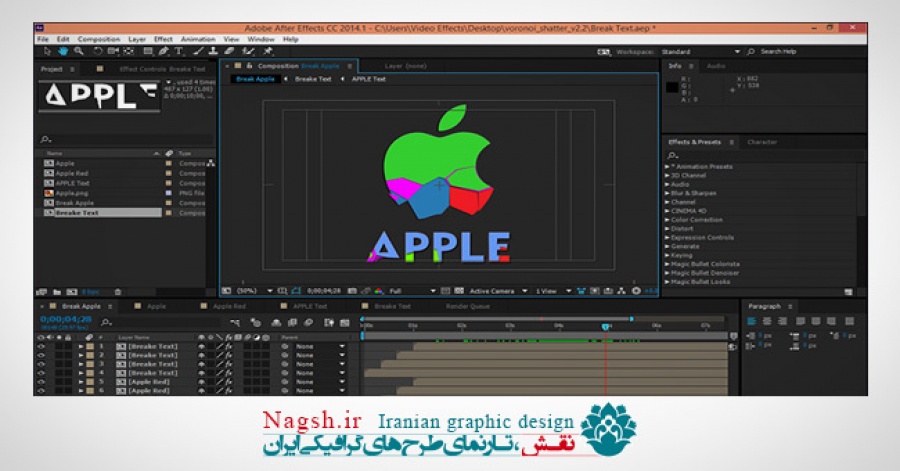Select the Clone Stamp tool

click(213, 52)
